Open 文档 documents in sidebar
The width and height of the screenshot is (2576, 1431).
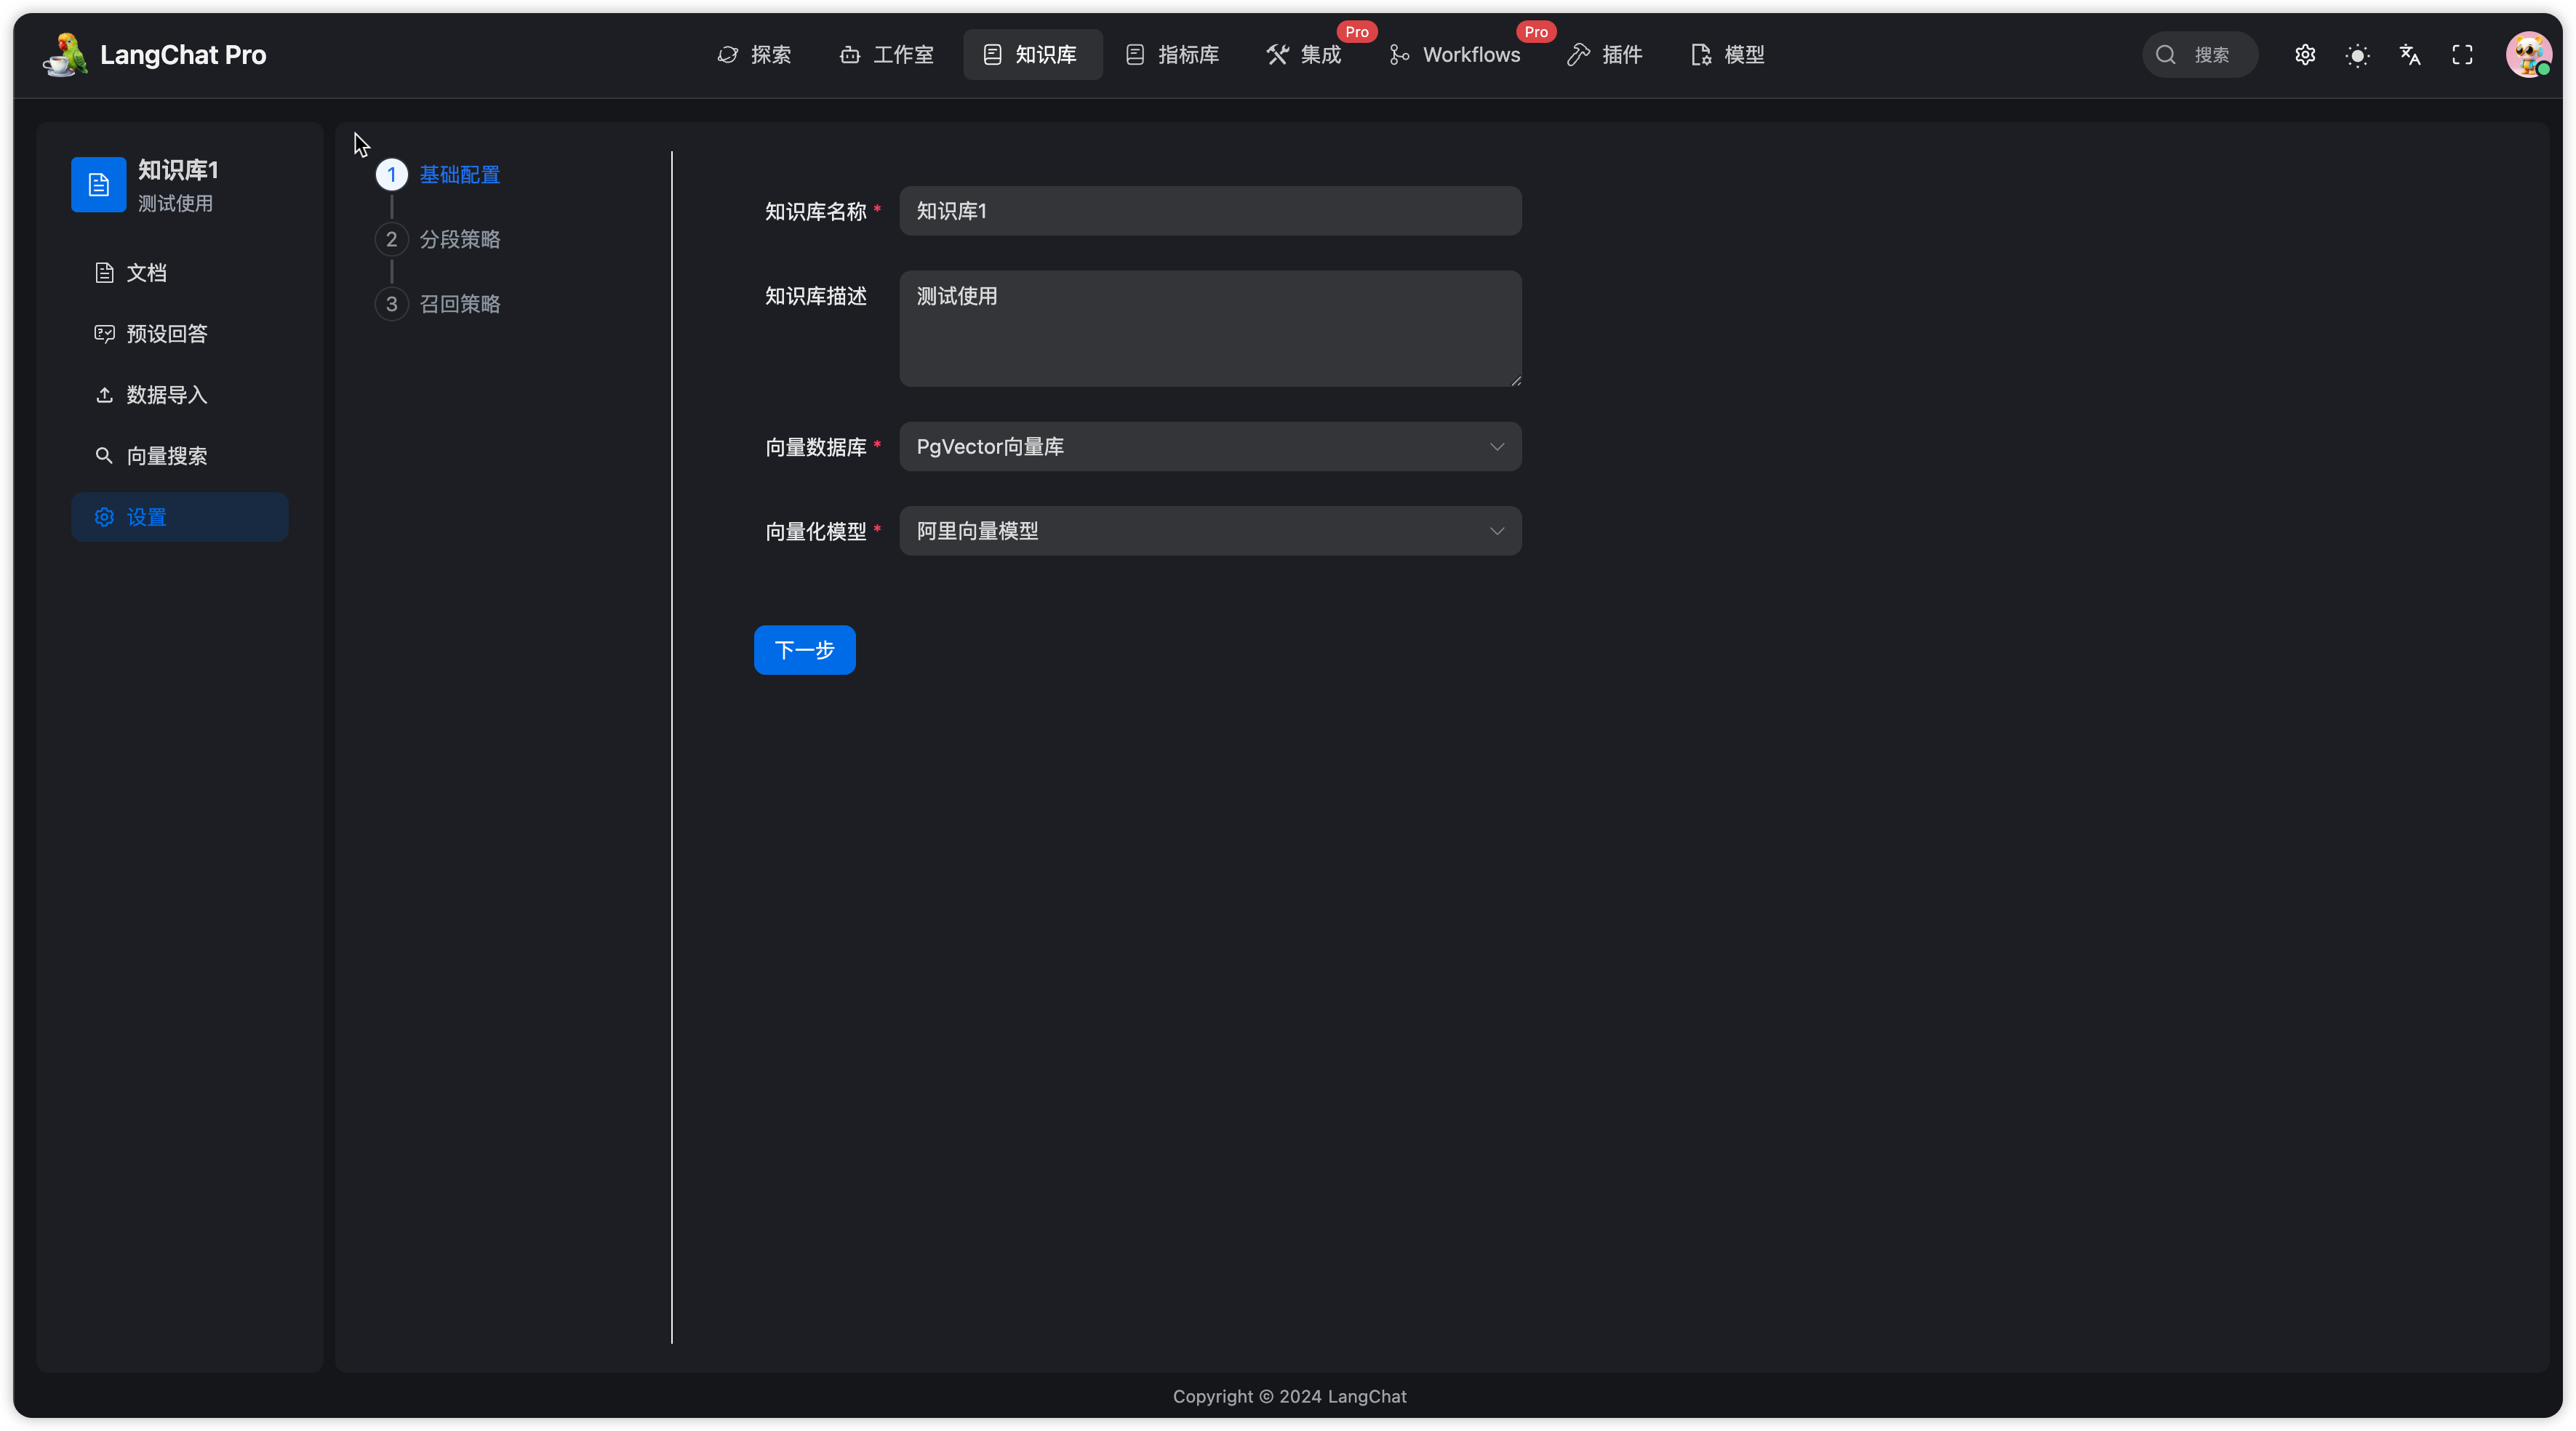tap(180, 273)
